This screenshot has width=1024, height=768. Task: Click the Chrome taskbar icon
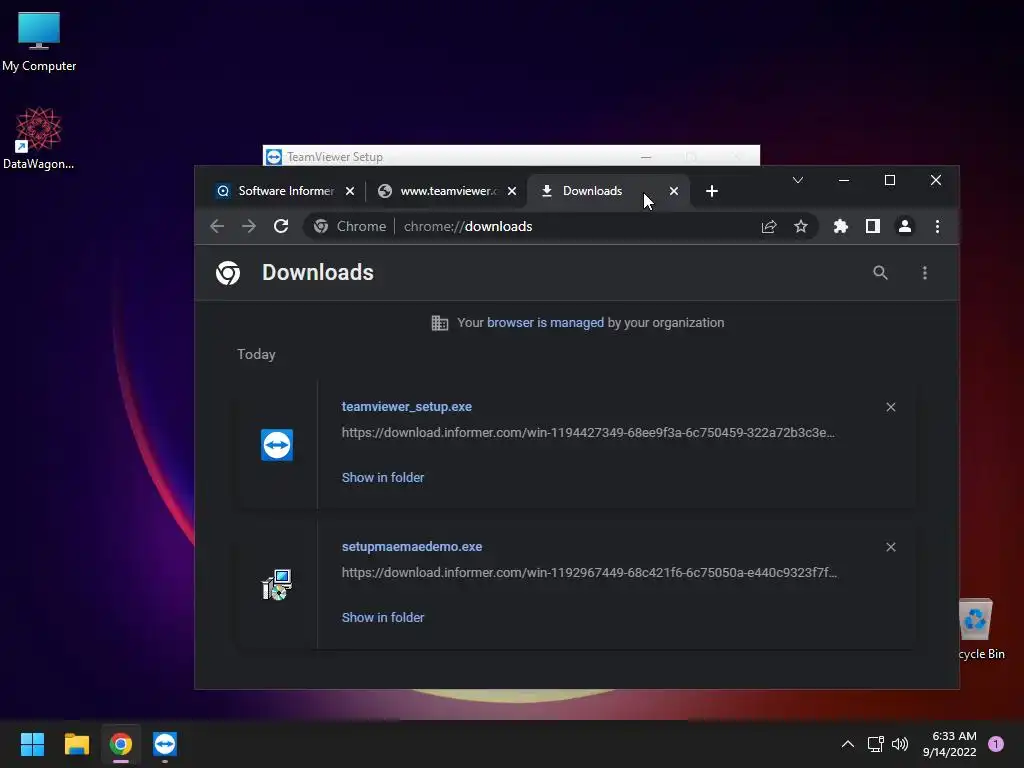tap(121, 744)
